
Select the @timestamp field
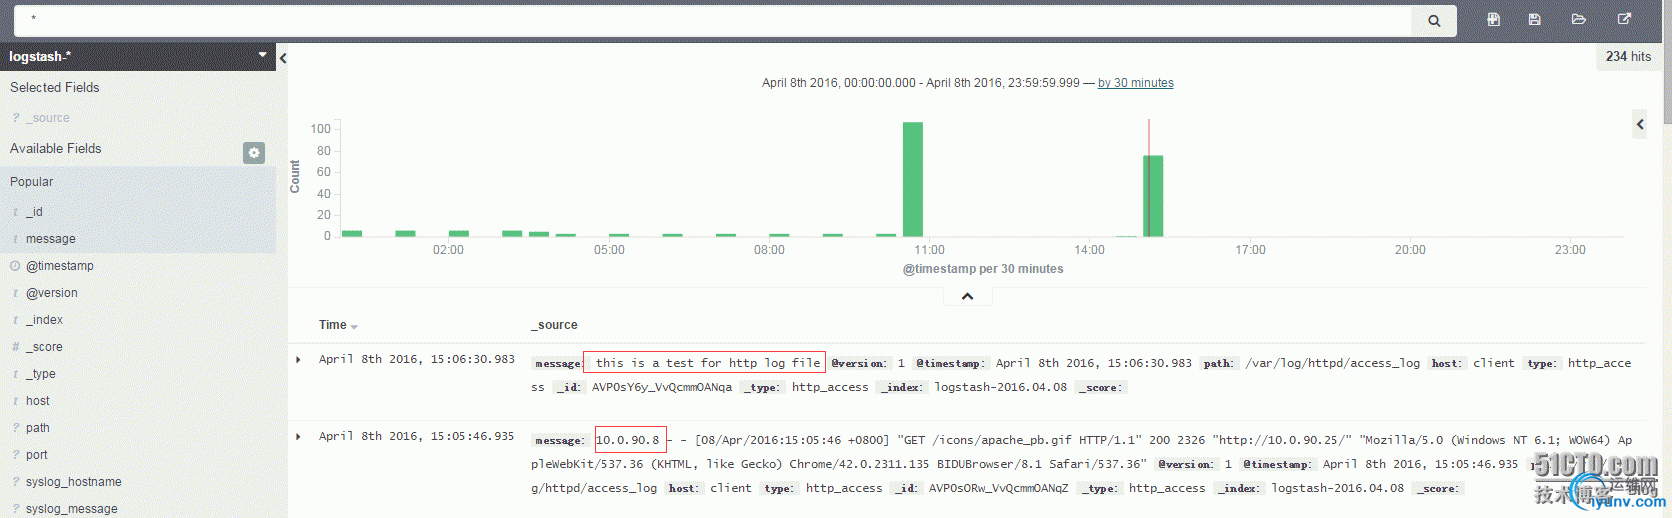coord(60,266)
